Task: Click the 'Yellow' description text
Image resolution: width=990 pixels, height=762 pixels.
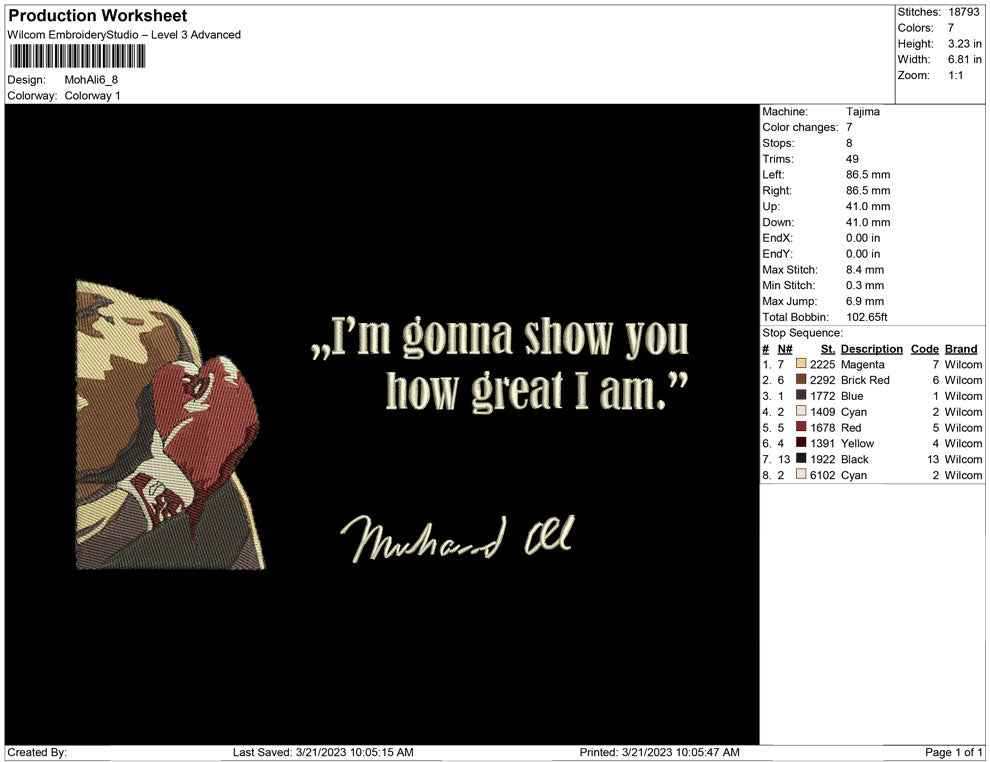Action: point(857,443)
